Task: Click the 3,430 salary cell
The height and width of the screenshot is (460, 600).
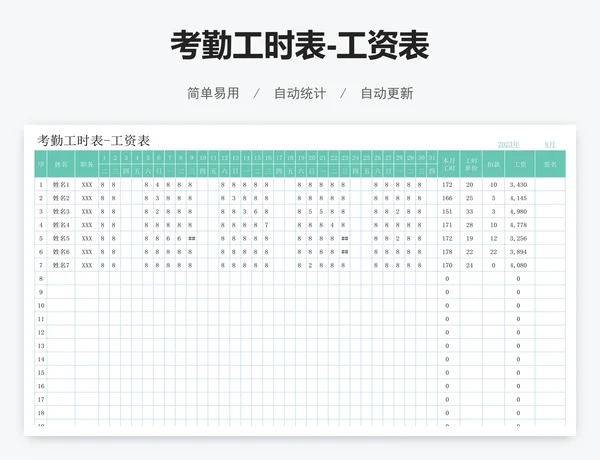Action: 518,185
